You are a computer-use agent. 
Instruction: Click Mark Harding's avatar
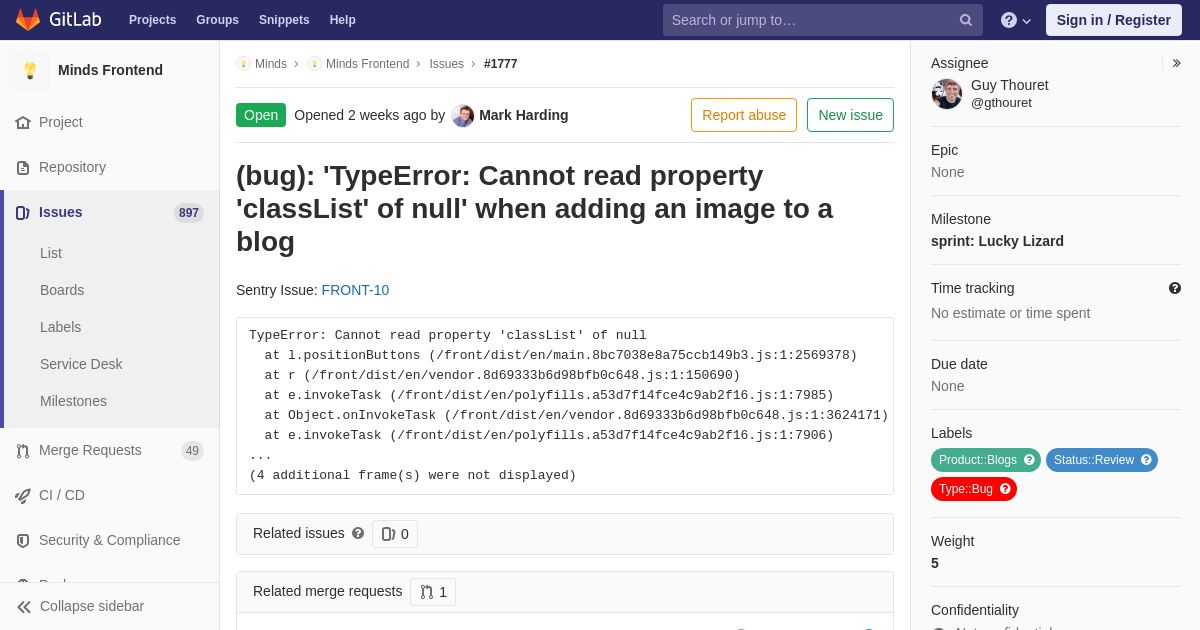tap(463, 115)
